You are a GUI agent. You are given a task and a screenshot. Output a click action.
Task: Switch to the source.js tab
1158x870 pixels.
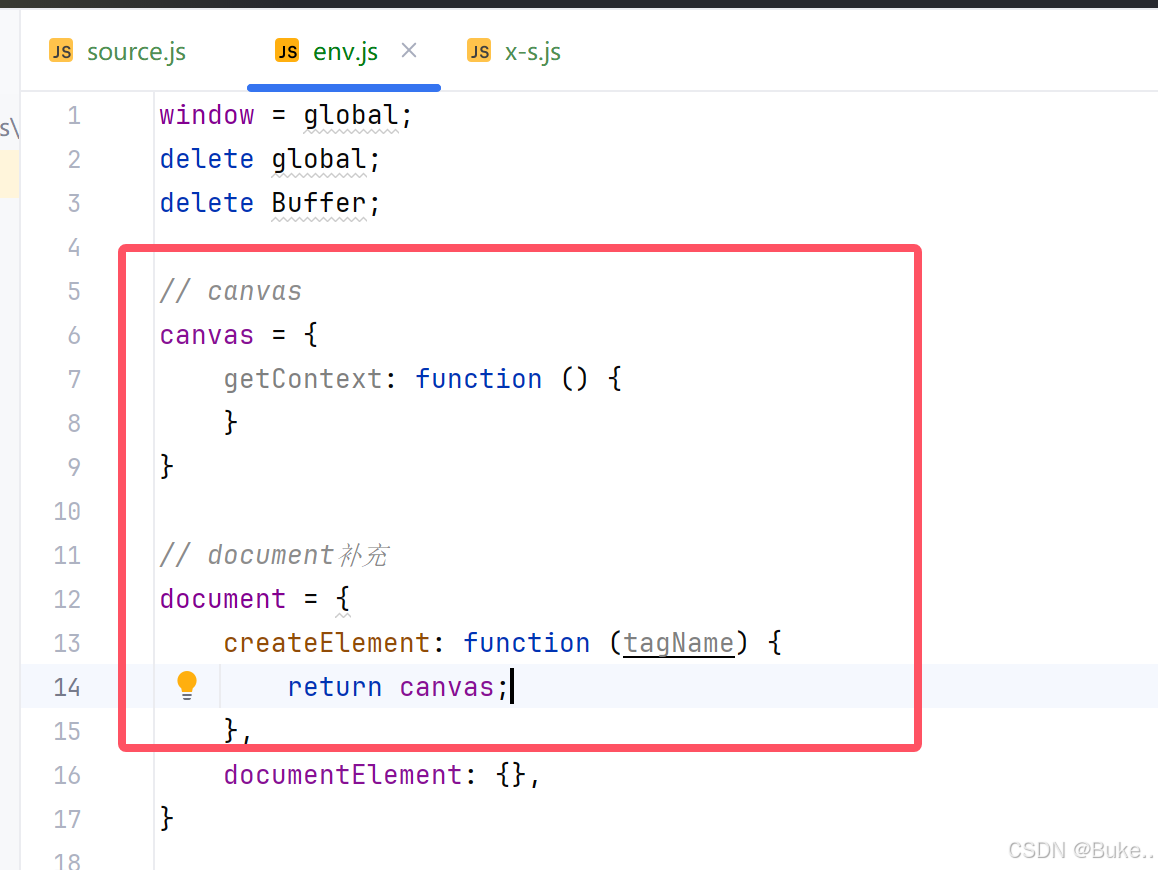pyautogui.click(x=136, y=50)
